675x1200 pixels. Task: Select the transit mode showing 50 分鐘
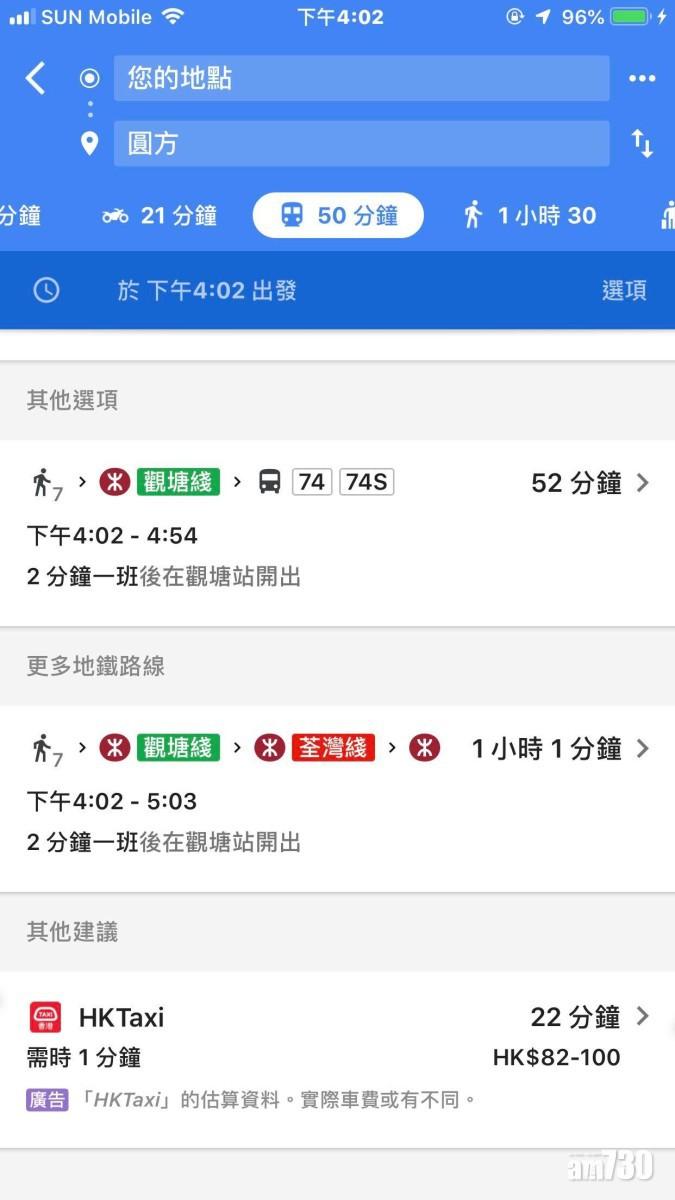click(337, 215)
